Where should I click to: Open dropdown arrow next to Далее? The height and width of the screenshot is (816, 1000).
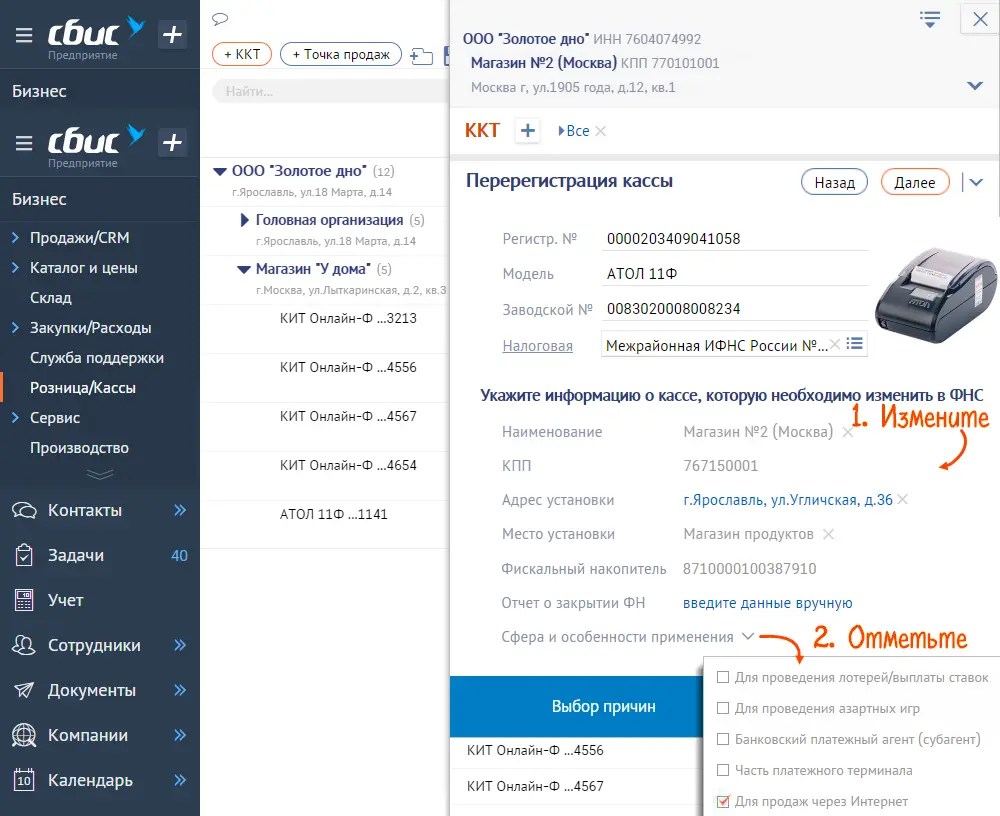976,182
